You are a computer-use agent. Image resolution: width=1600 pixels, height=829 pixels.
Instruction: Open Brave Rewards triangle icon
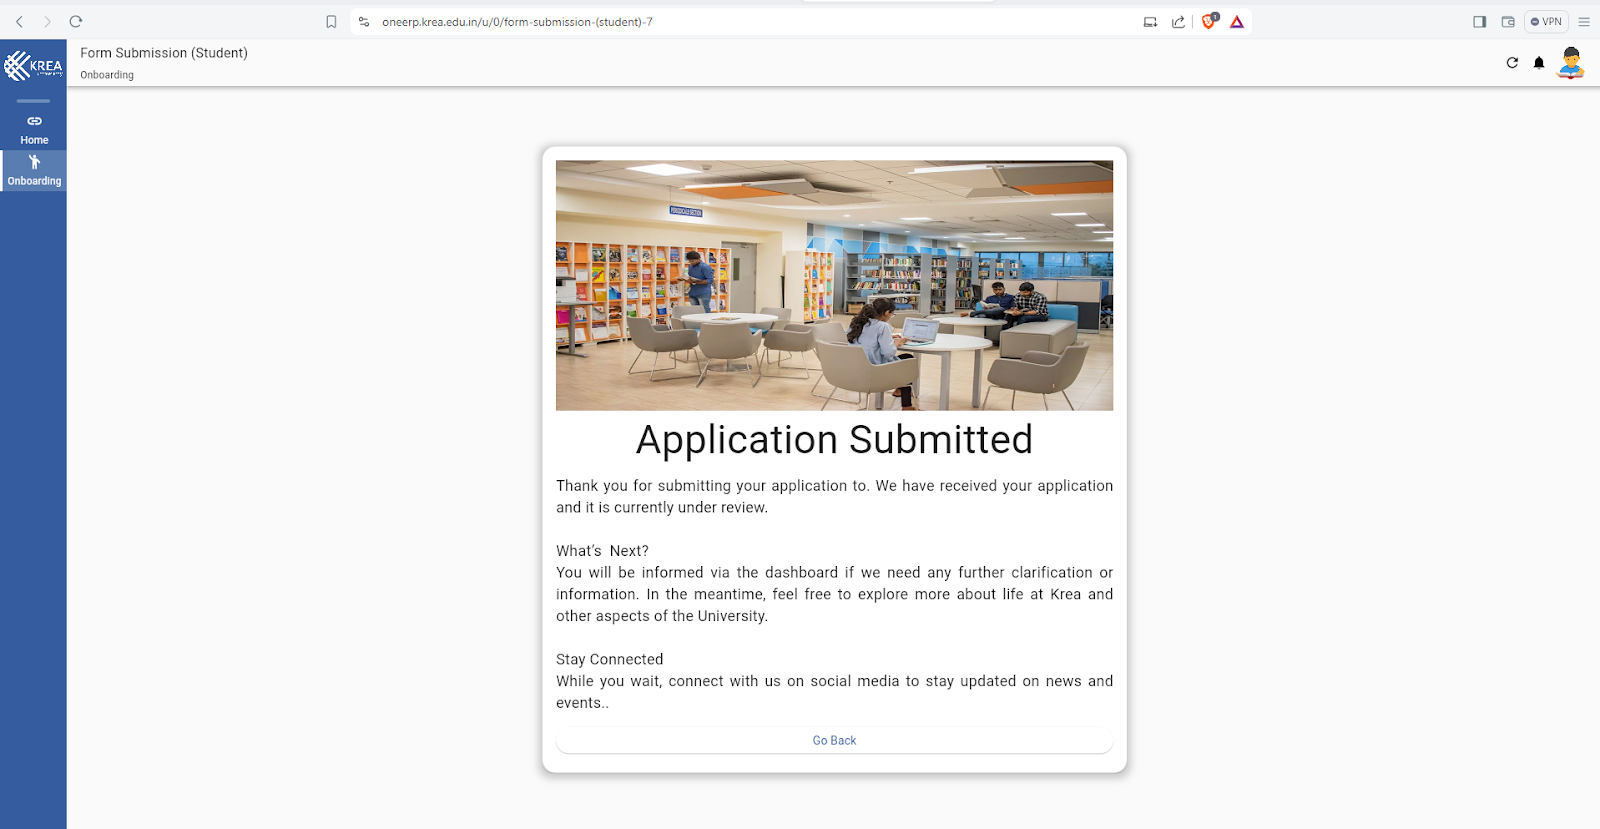(x=1237, y=22)
